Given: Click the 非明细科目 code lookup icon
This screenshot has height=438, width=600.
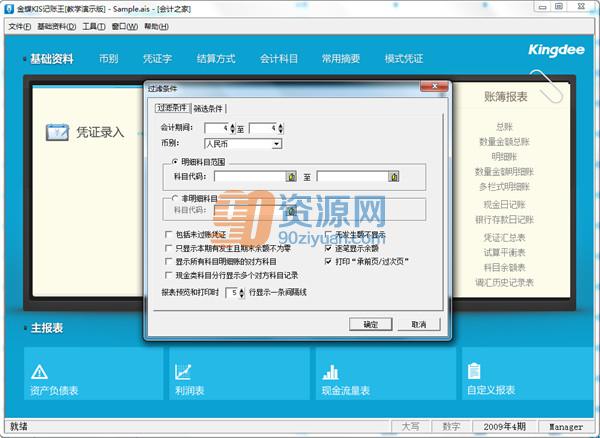Looking at the screenshot, I should 291,210.
